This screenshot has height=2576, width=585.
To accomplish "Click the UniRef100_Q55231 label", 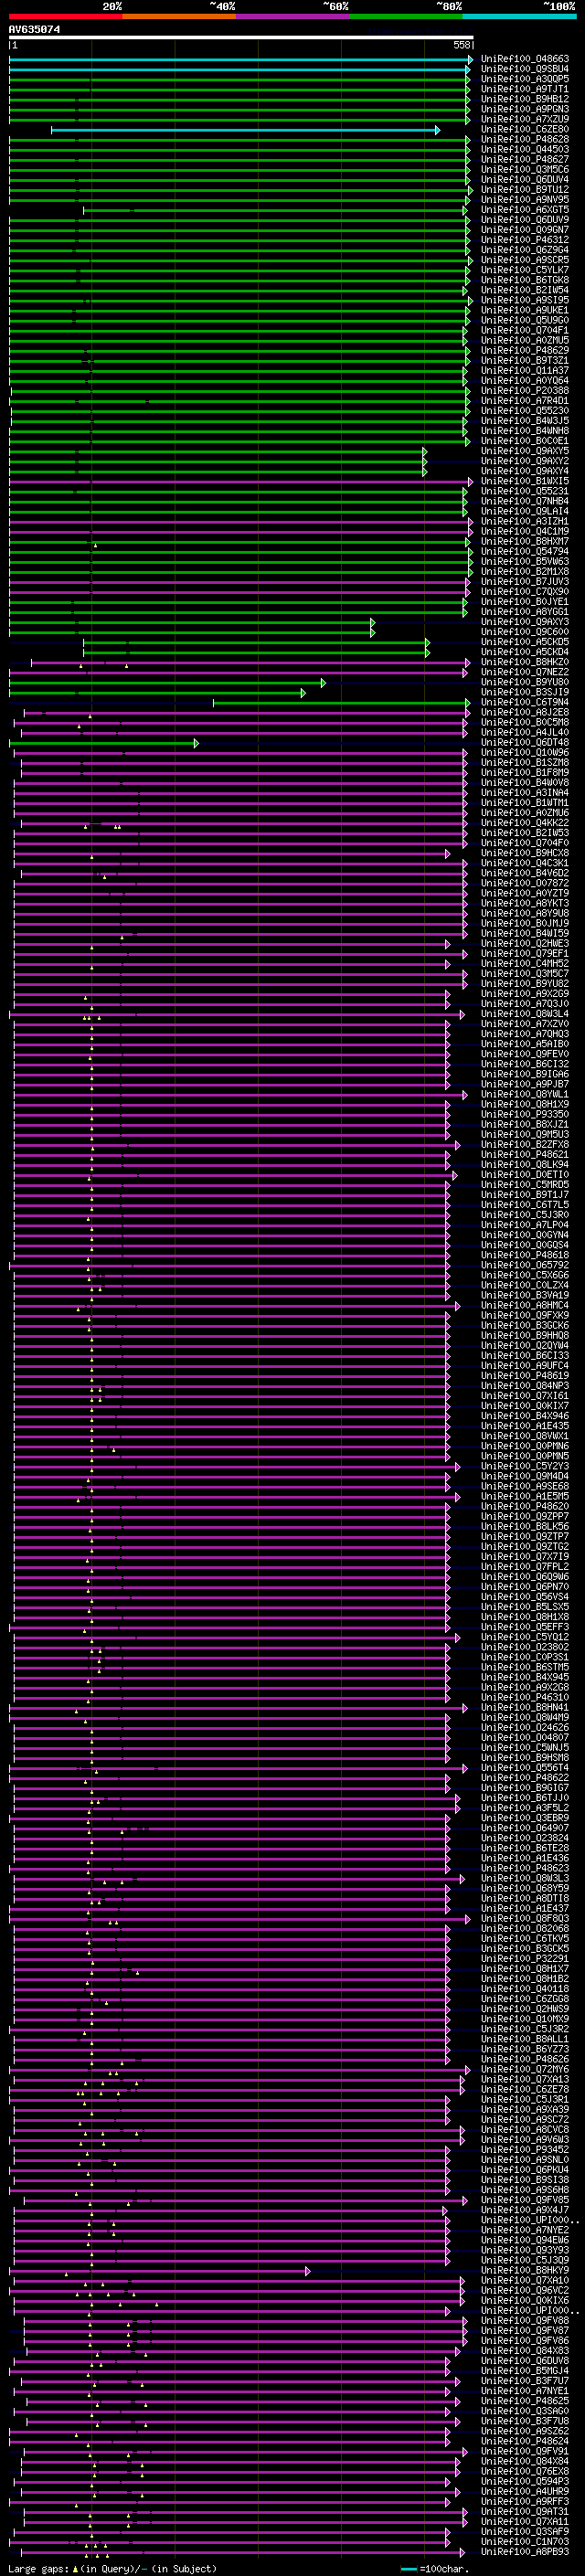I will [x=525, y=491].
